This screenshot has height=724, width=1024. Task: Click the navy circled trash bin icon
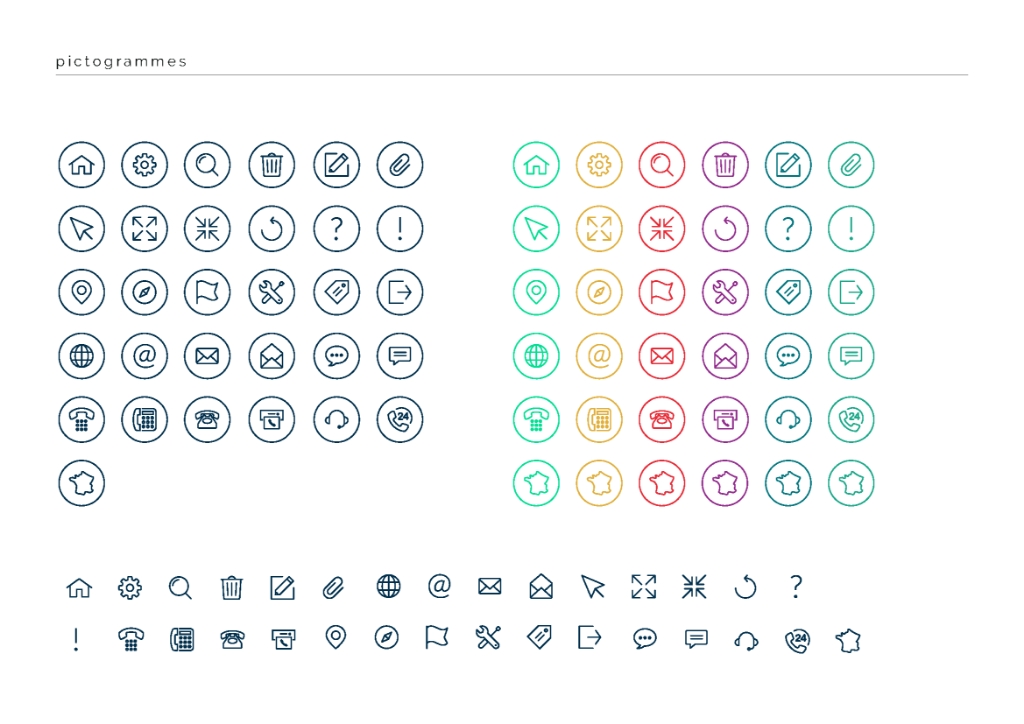[272, 165]
